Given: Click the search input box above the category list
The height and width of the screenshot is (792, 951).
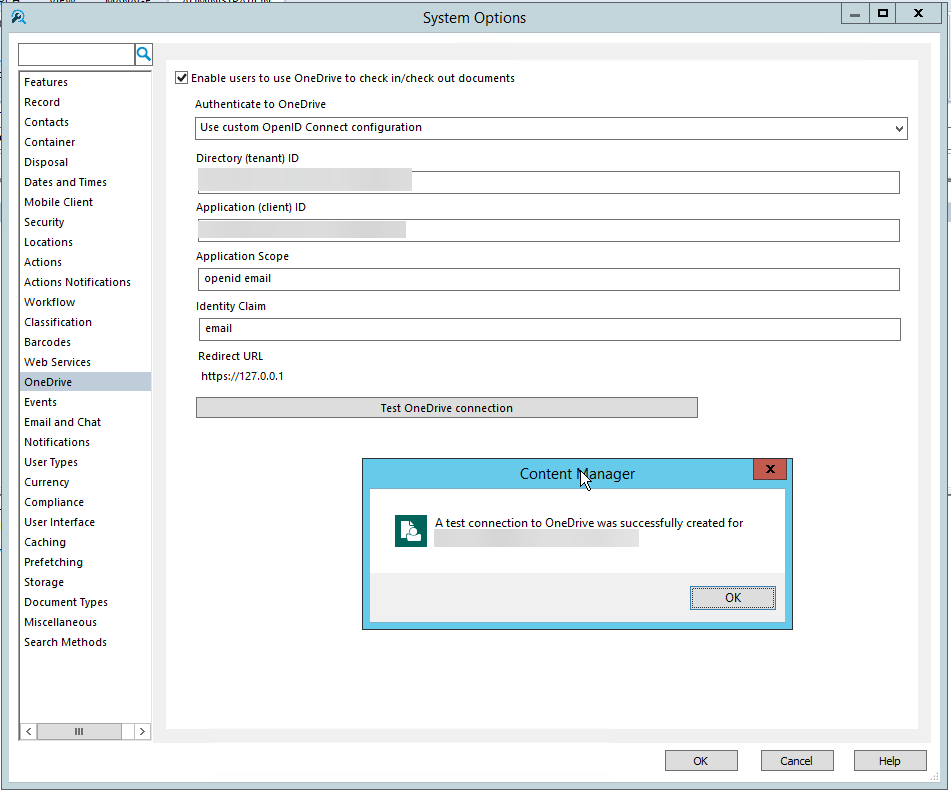Looking at the screenshot, I should 75,53.
